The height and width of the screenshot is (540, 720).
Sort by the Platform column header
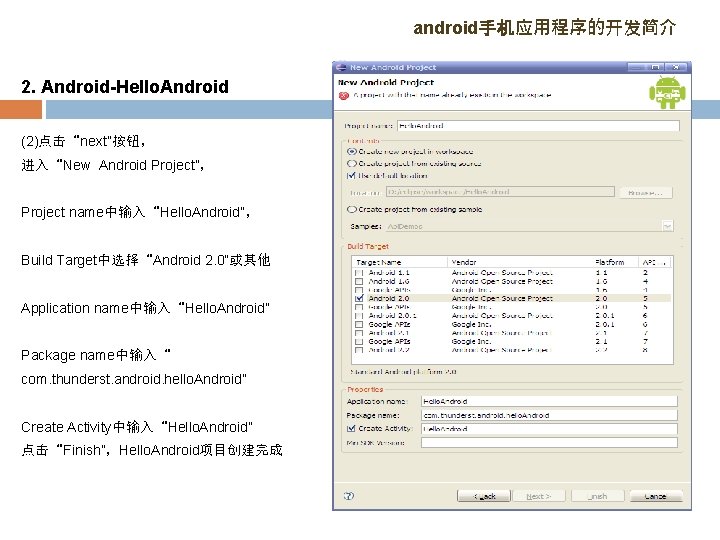tap(615, 262)
